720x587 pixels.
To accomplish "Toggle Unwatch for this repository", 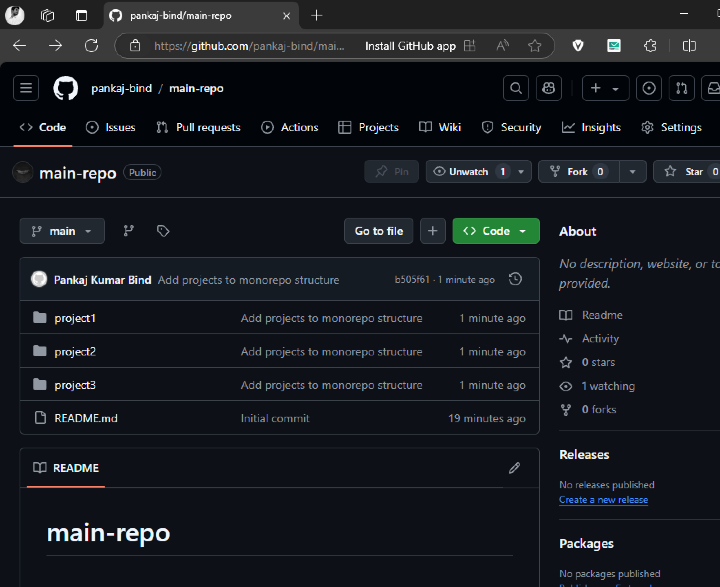I will 468,171.
